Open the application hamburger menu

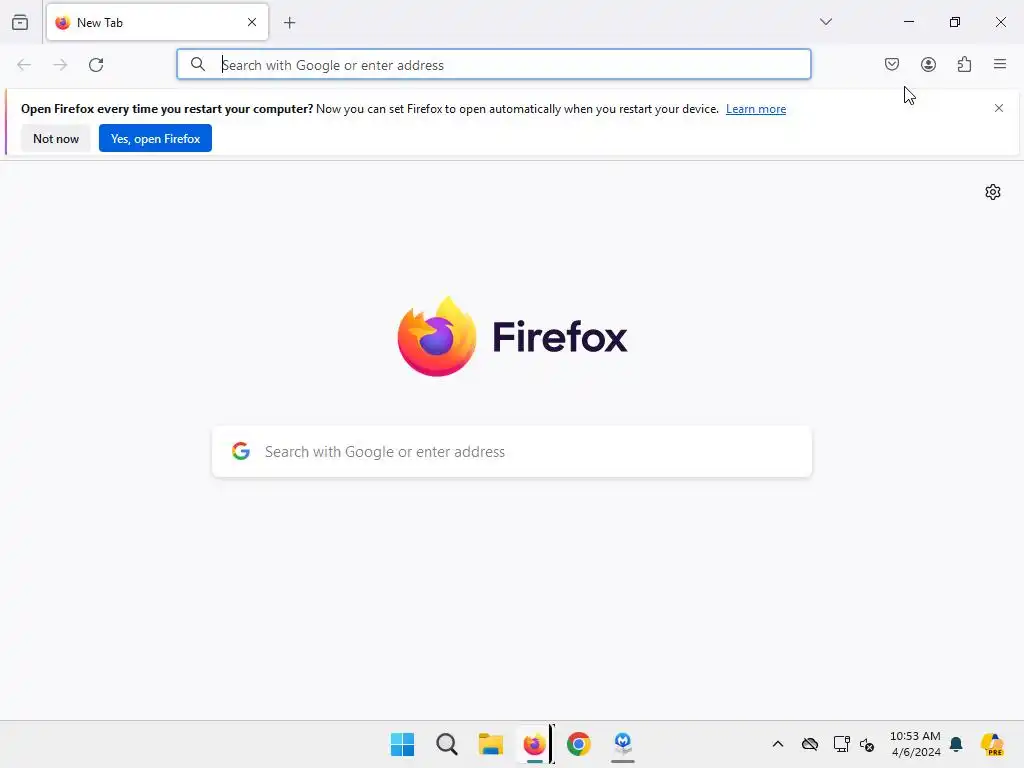click(x=1000, y=64)
